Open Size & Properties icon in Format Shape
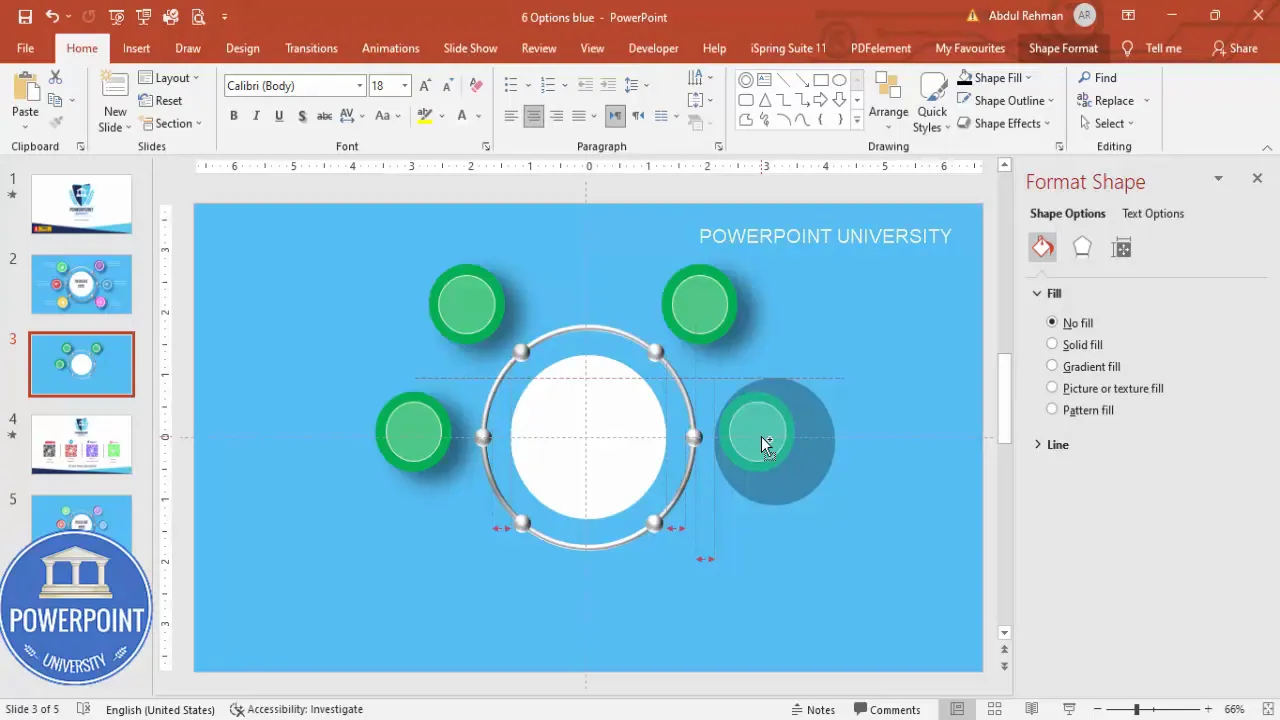The height and width of the screenshot is (720, 1280). [1121, 247]
